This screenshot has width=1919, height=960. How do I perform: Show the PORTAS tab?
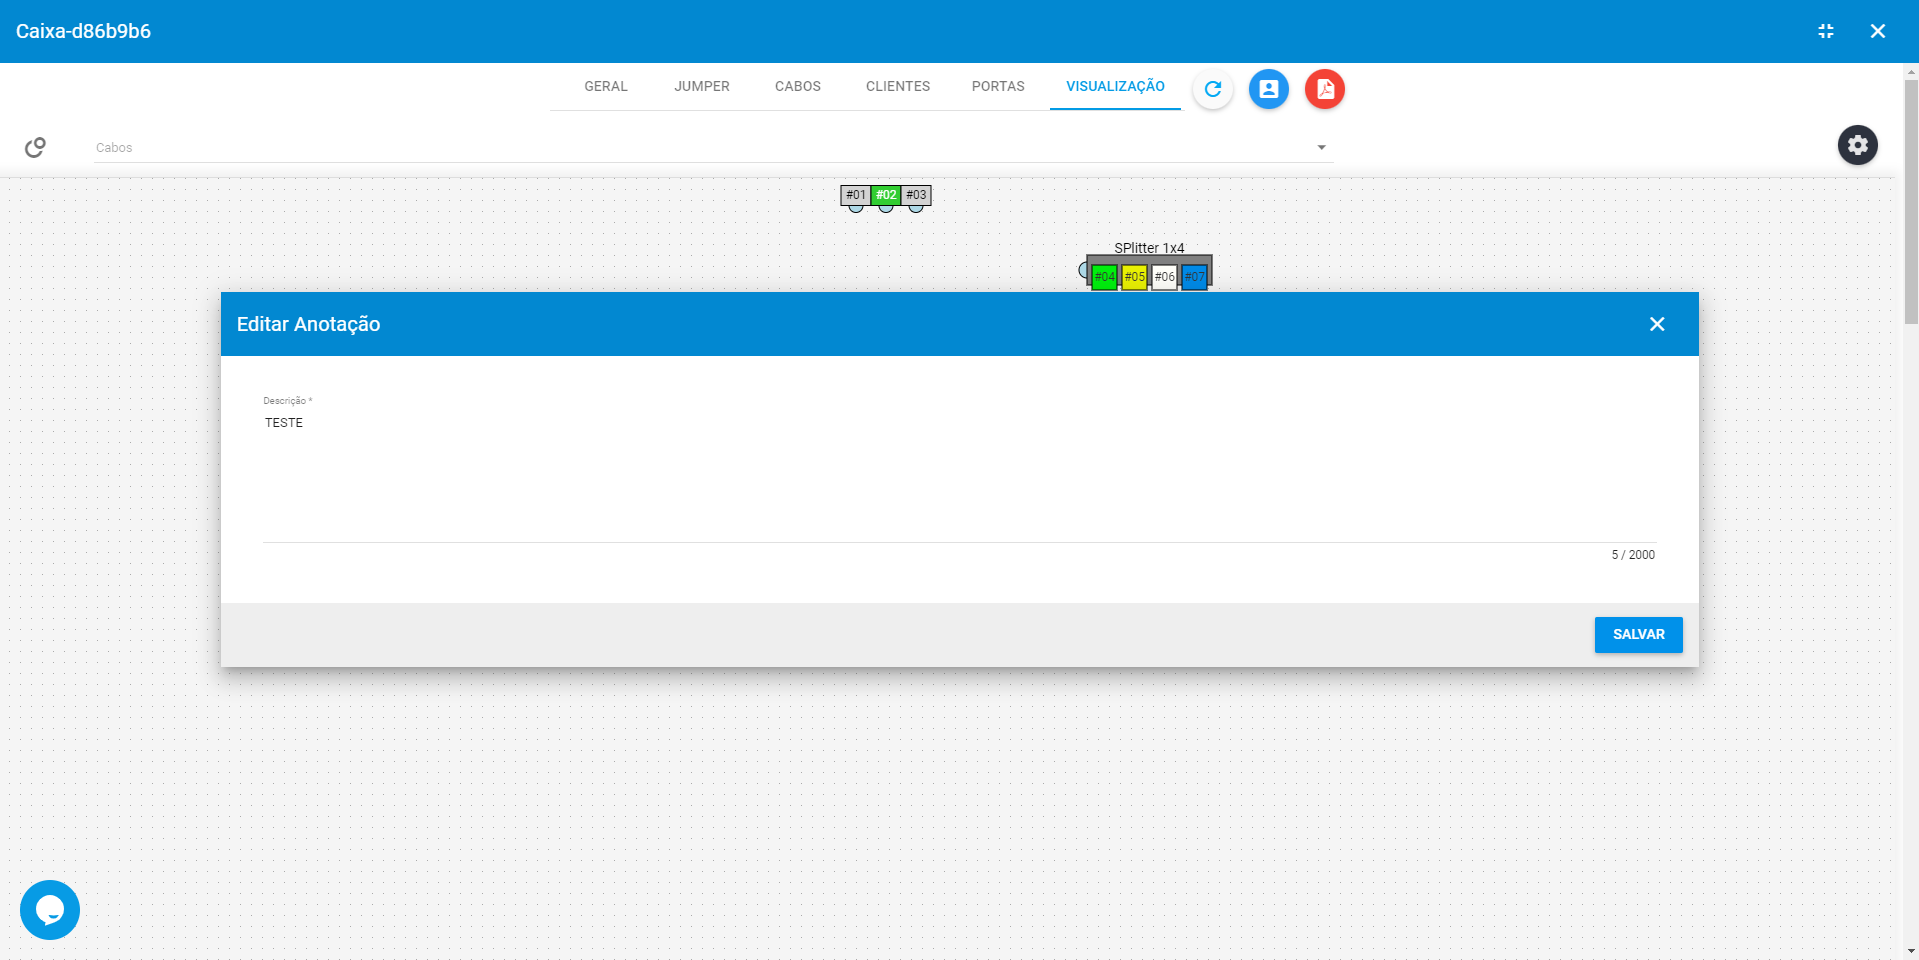(x=998, y=86)
